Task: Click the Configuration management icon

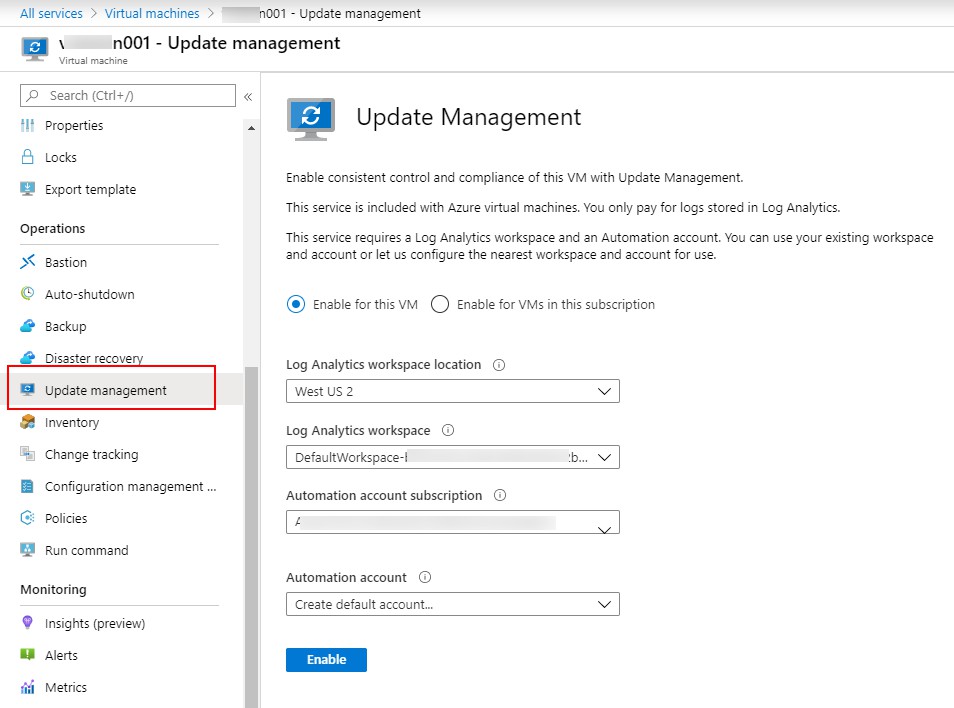Action: pos(27,486)
